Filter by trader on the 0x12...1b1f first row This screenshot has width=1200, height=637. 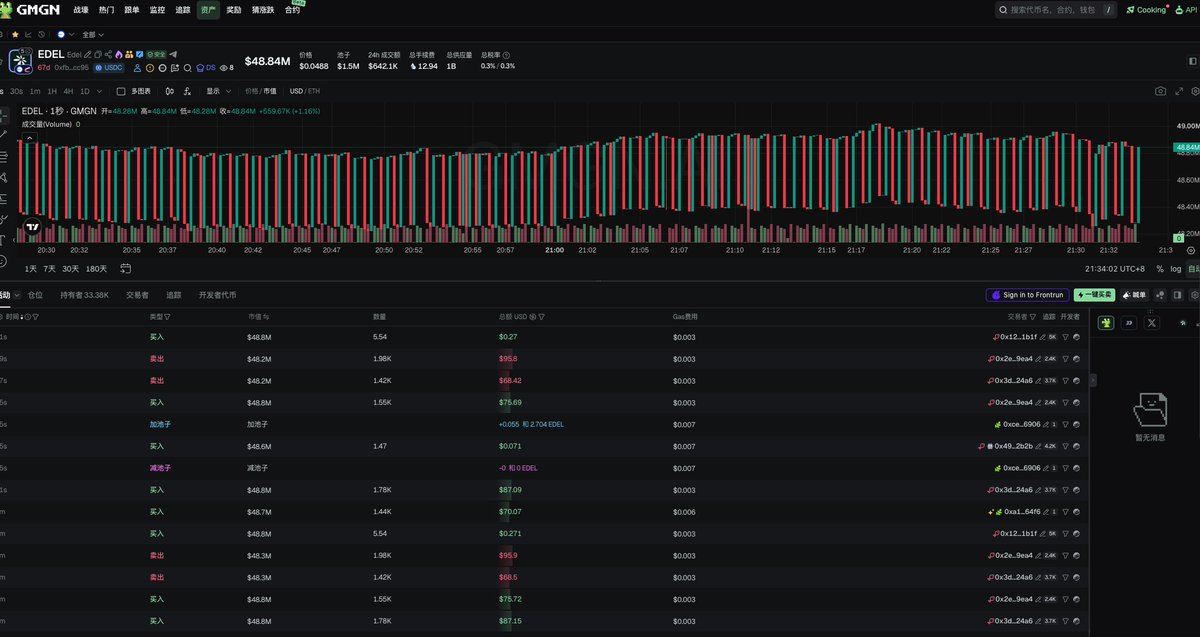(1065, 337)
